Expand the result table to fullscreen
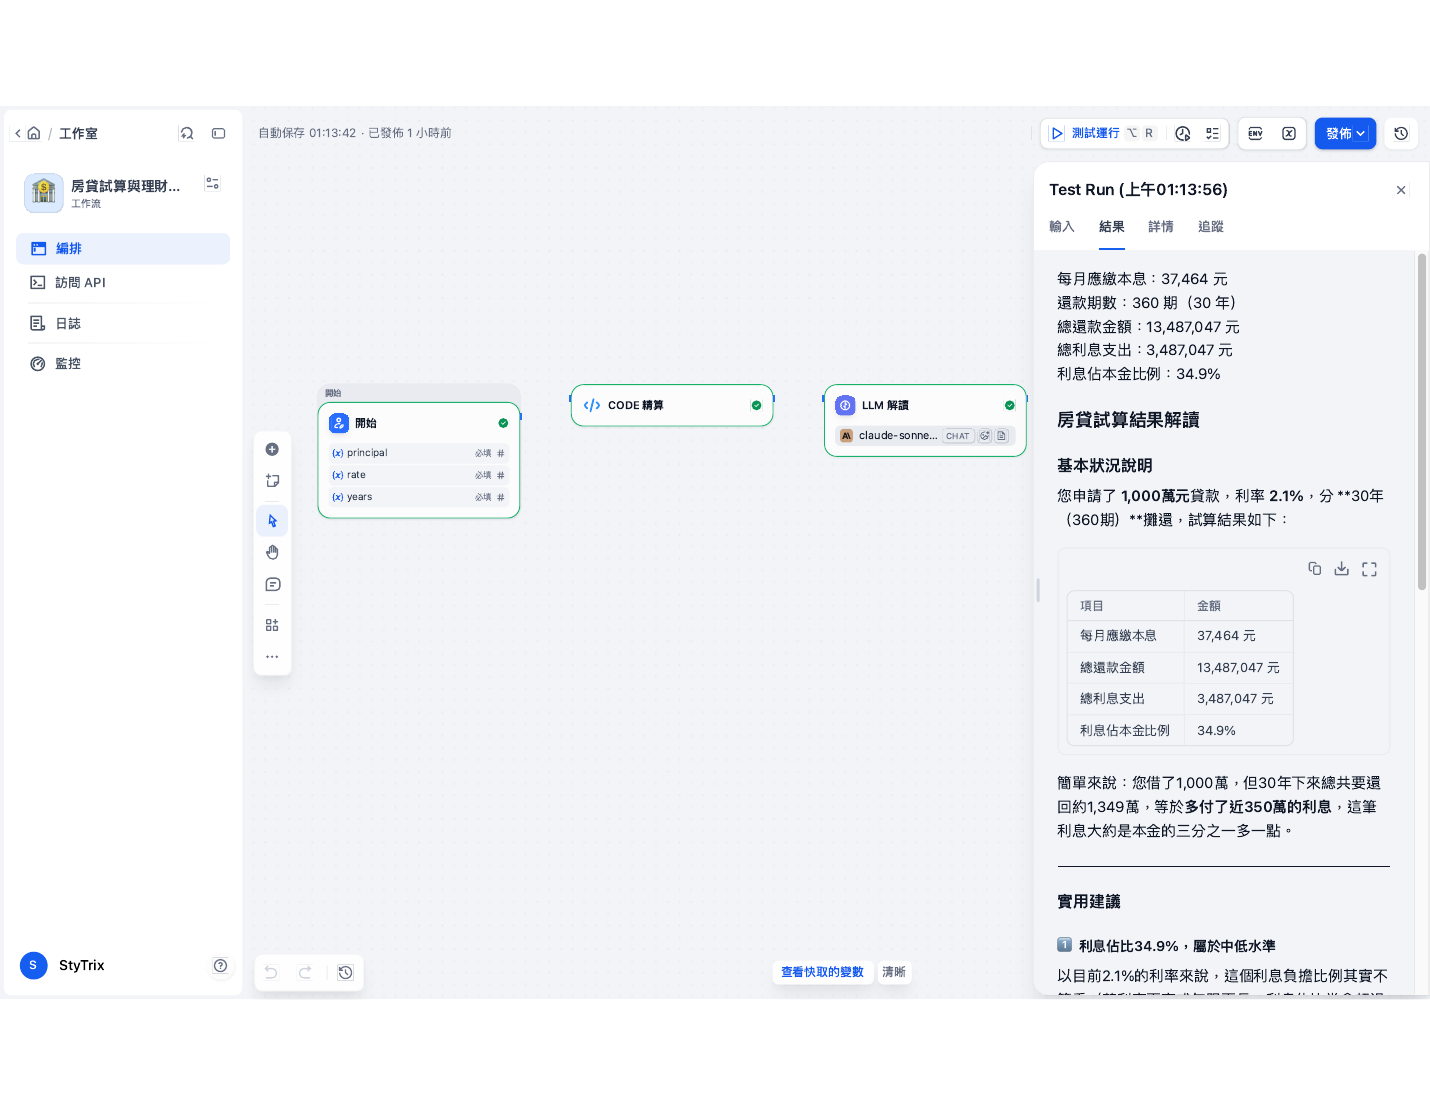Viewport: 1430px width, 1105px height. tap(1369, 568)
